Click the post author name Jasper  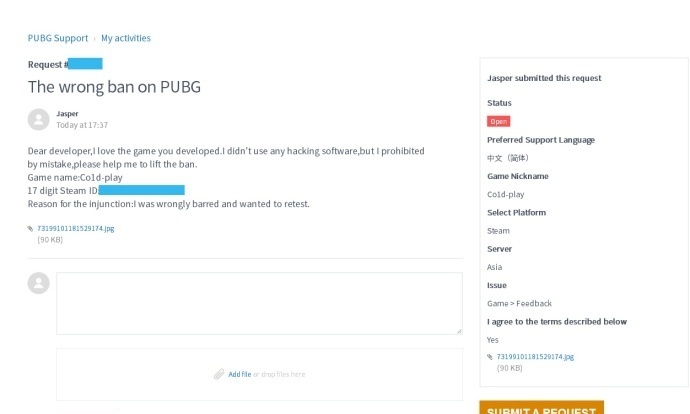click(68, 114)
